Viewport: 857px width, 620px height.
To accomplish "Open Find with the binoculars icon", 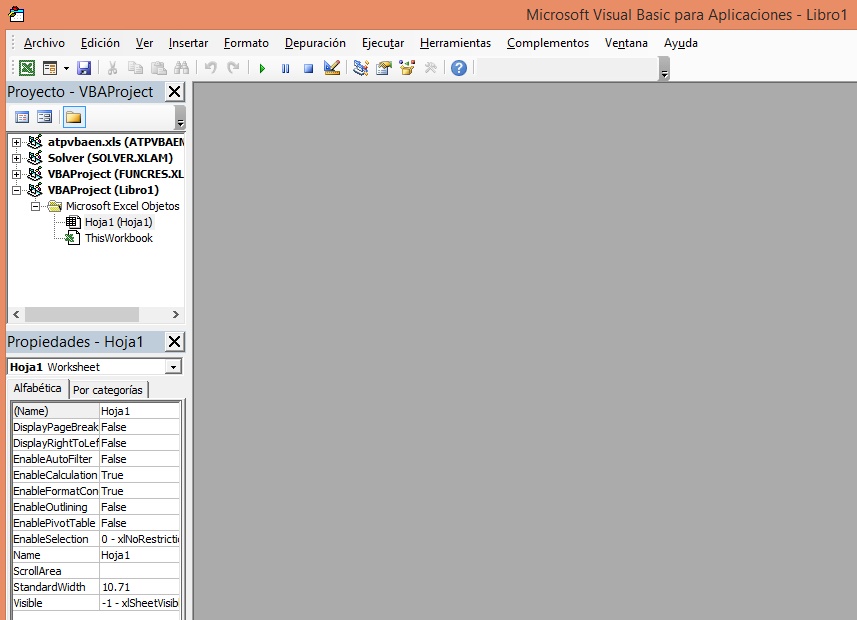I will pos(181,68).
